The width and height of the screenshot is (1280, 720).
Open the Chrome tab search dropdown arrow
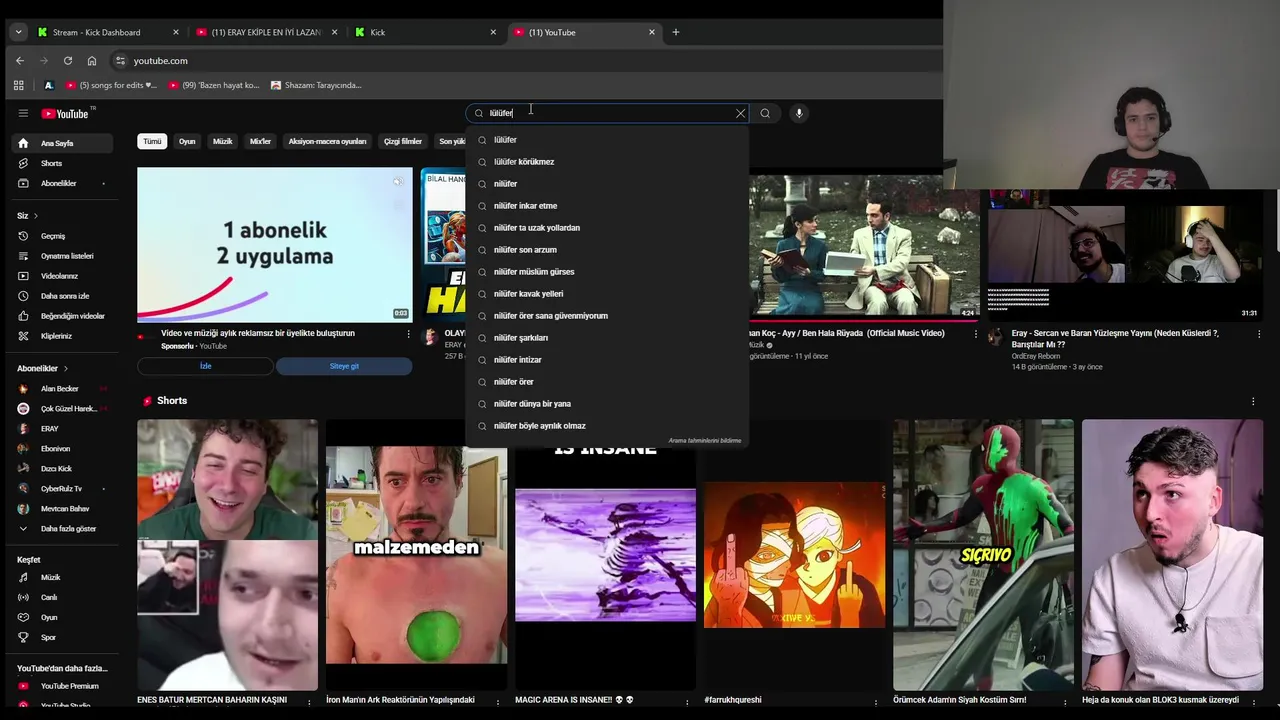[x=18, y=32]
